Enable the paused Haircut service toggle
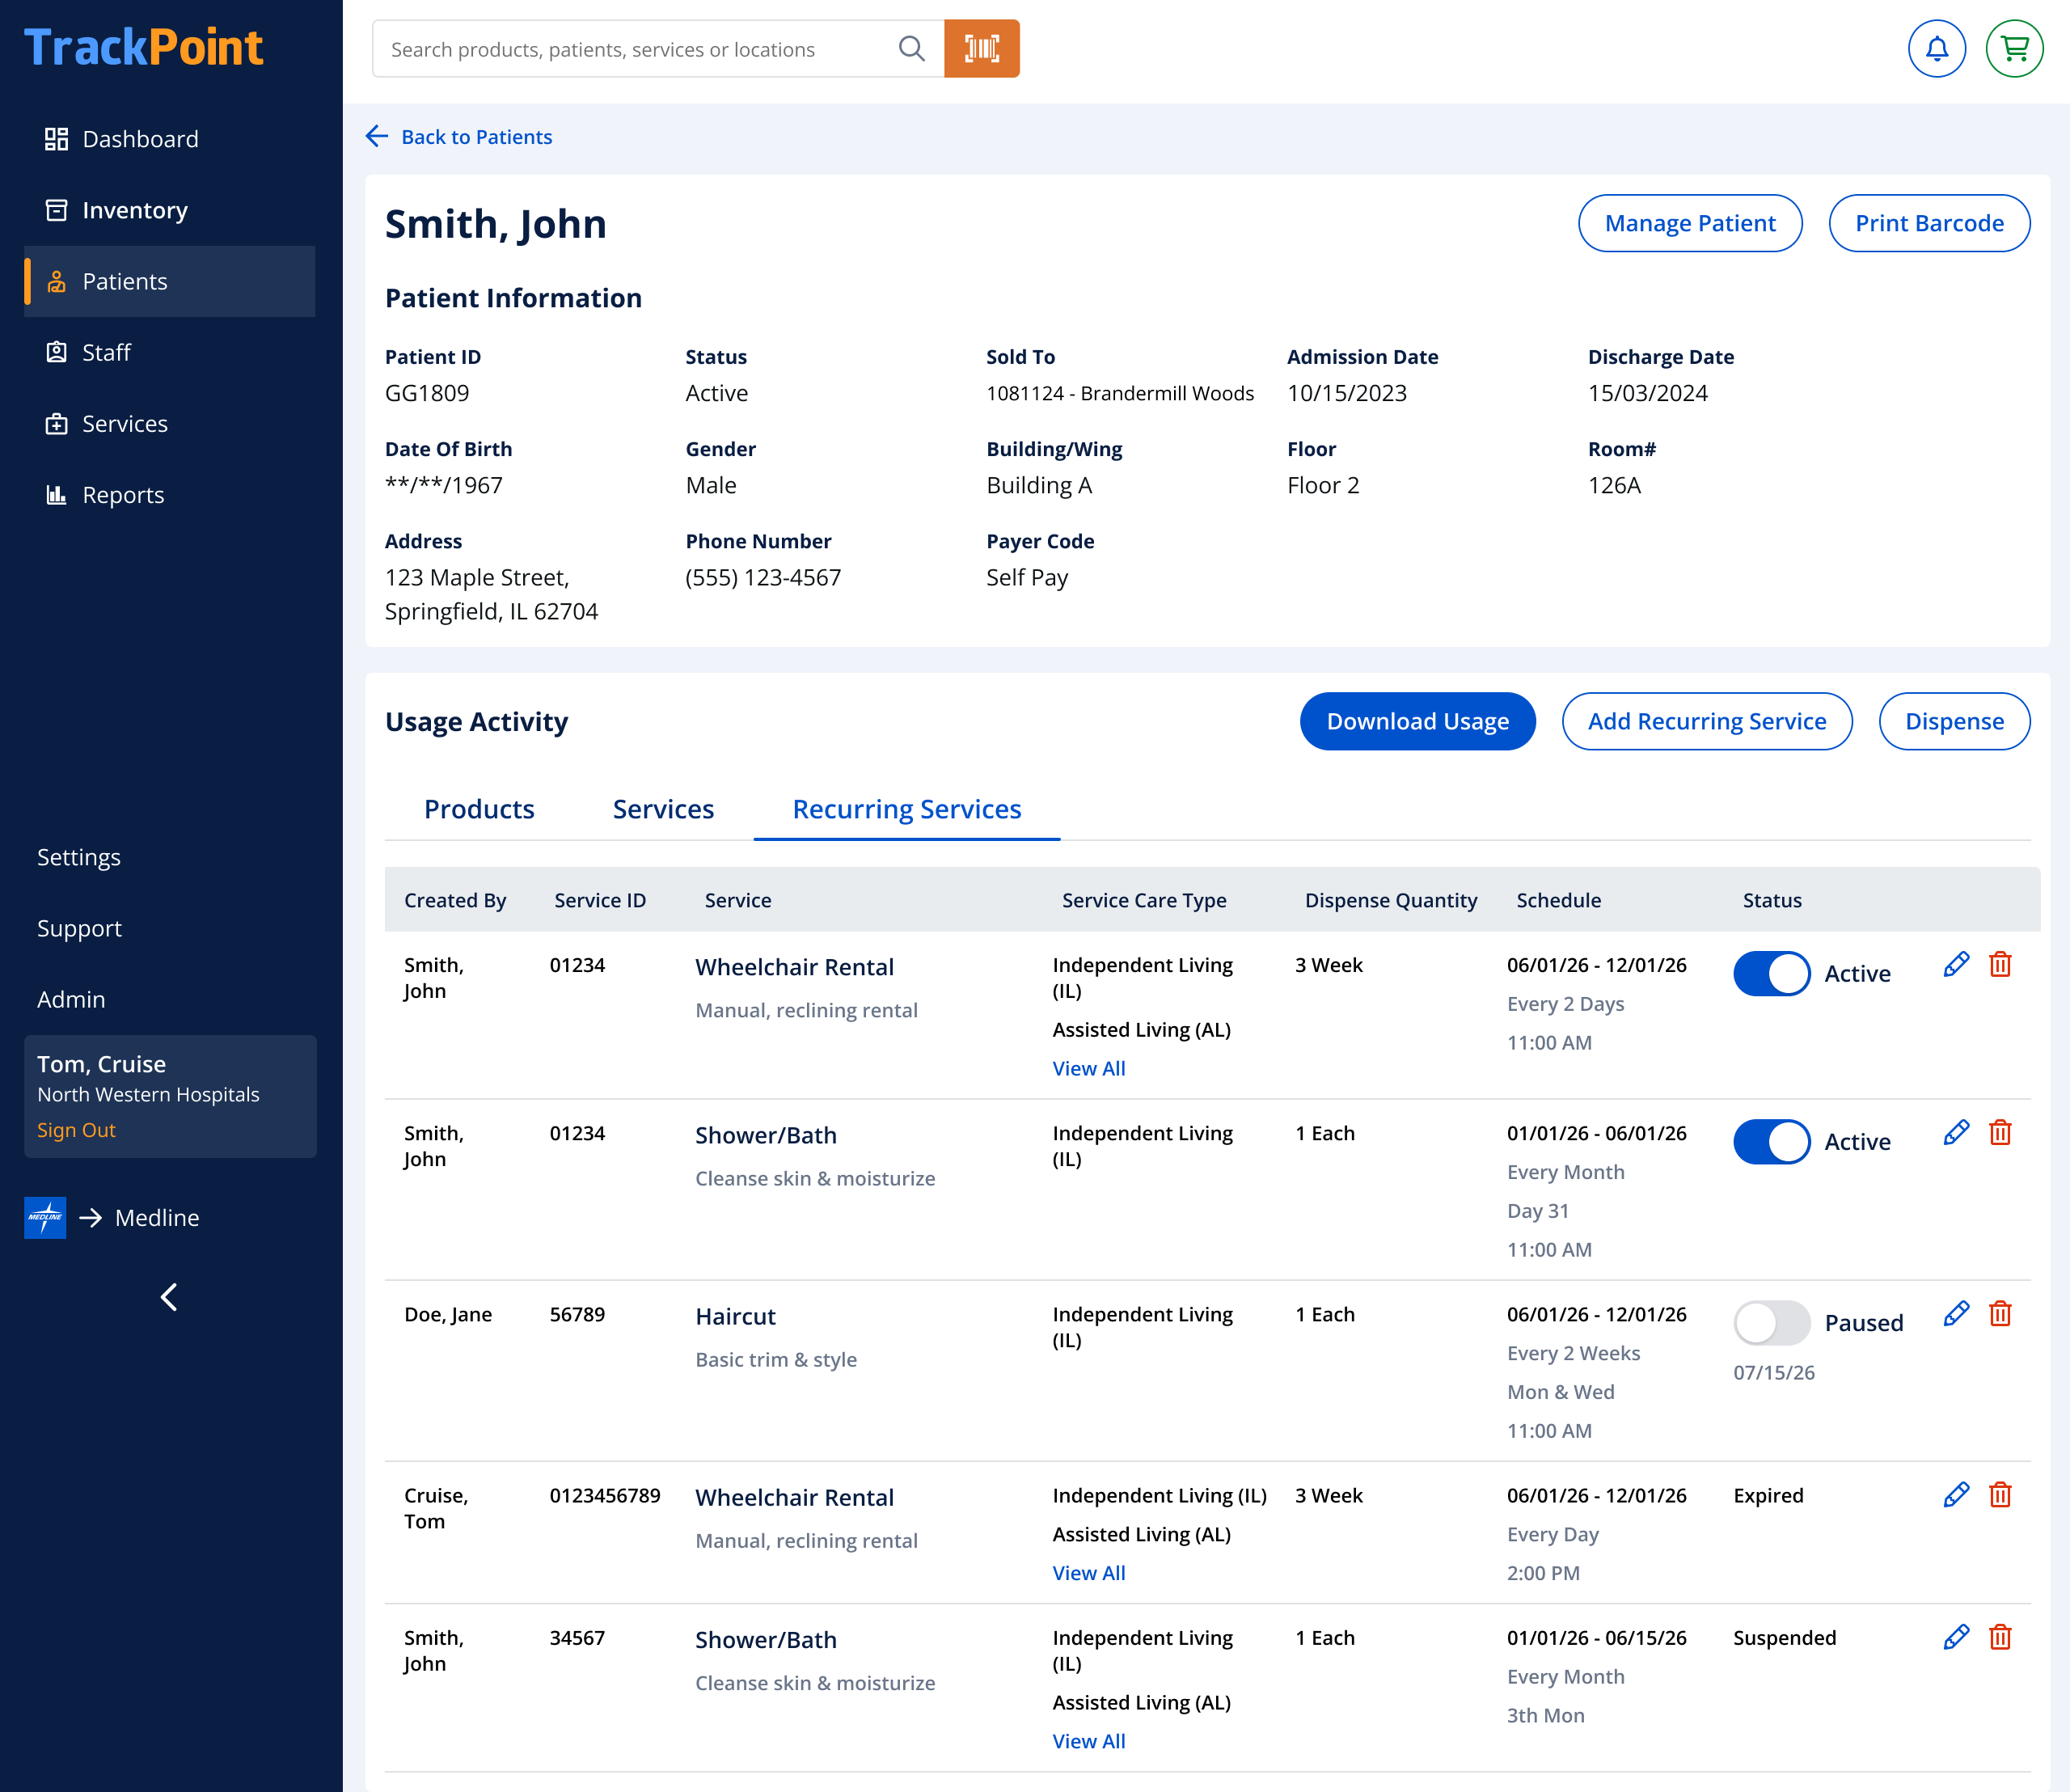This screenshot has width=2070, height=1792. pyautogui.click(x=1771, y=1322)
